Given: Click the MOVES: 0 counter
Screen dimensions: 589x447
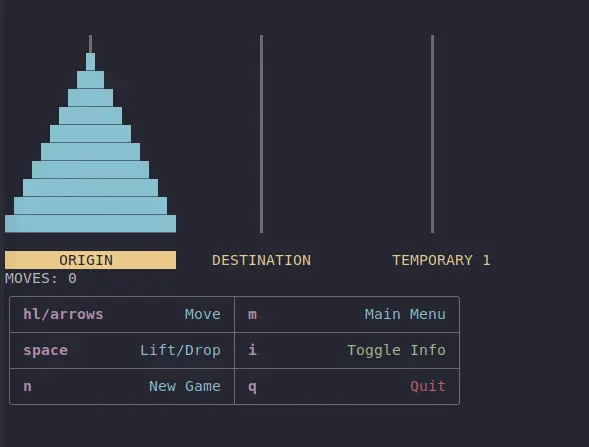Looking at the screenshot, I should [x=41, y=278].
